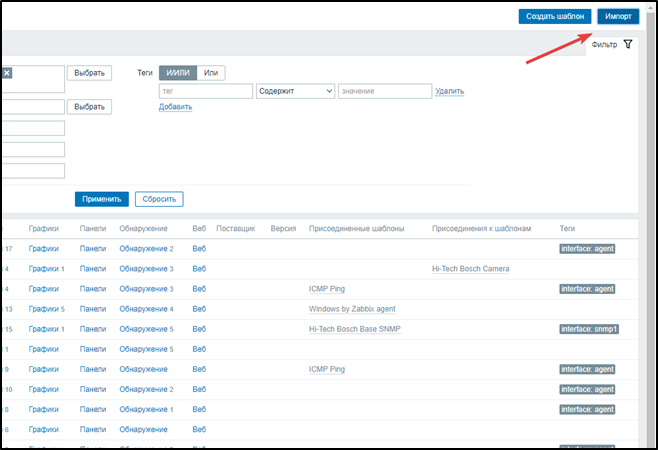658x450 pixels.
Task: Open the Графики 5 link
Action: [46, 309]
